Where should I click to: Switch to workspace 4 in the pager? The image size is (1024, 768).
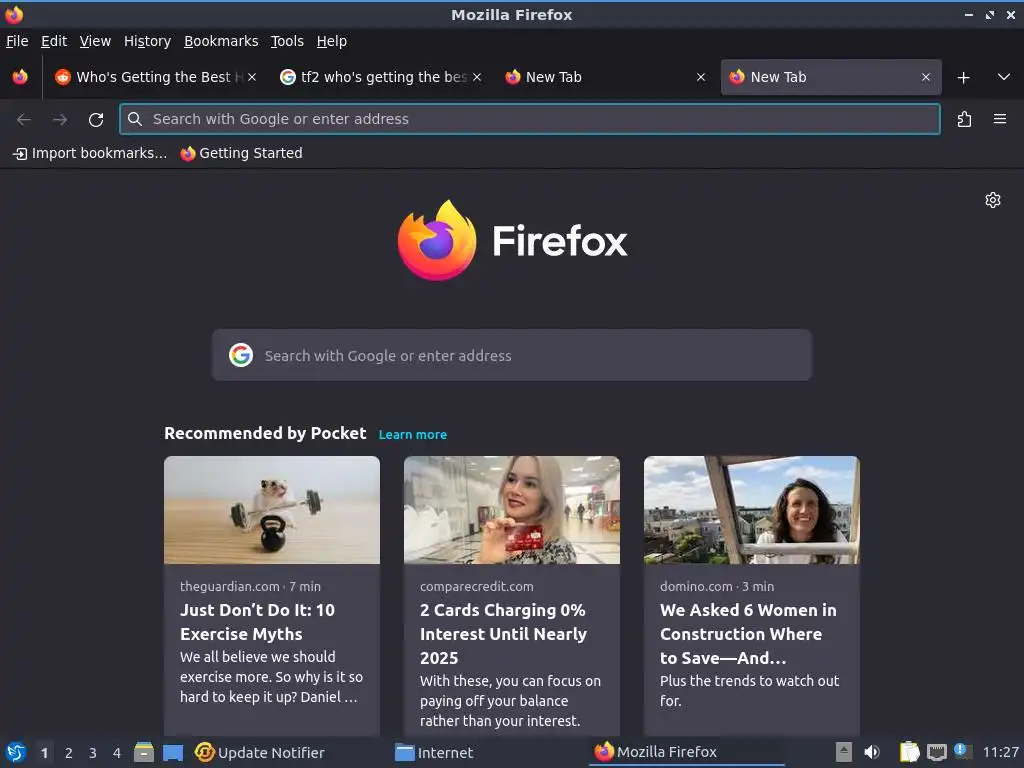click(x=117, y=753)
